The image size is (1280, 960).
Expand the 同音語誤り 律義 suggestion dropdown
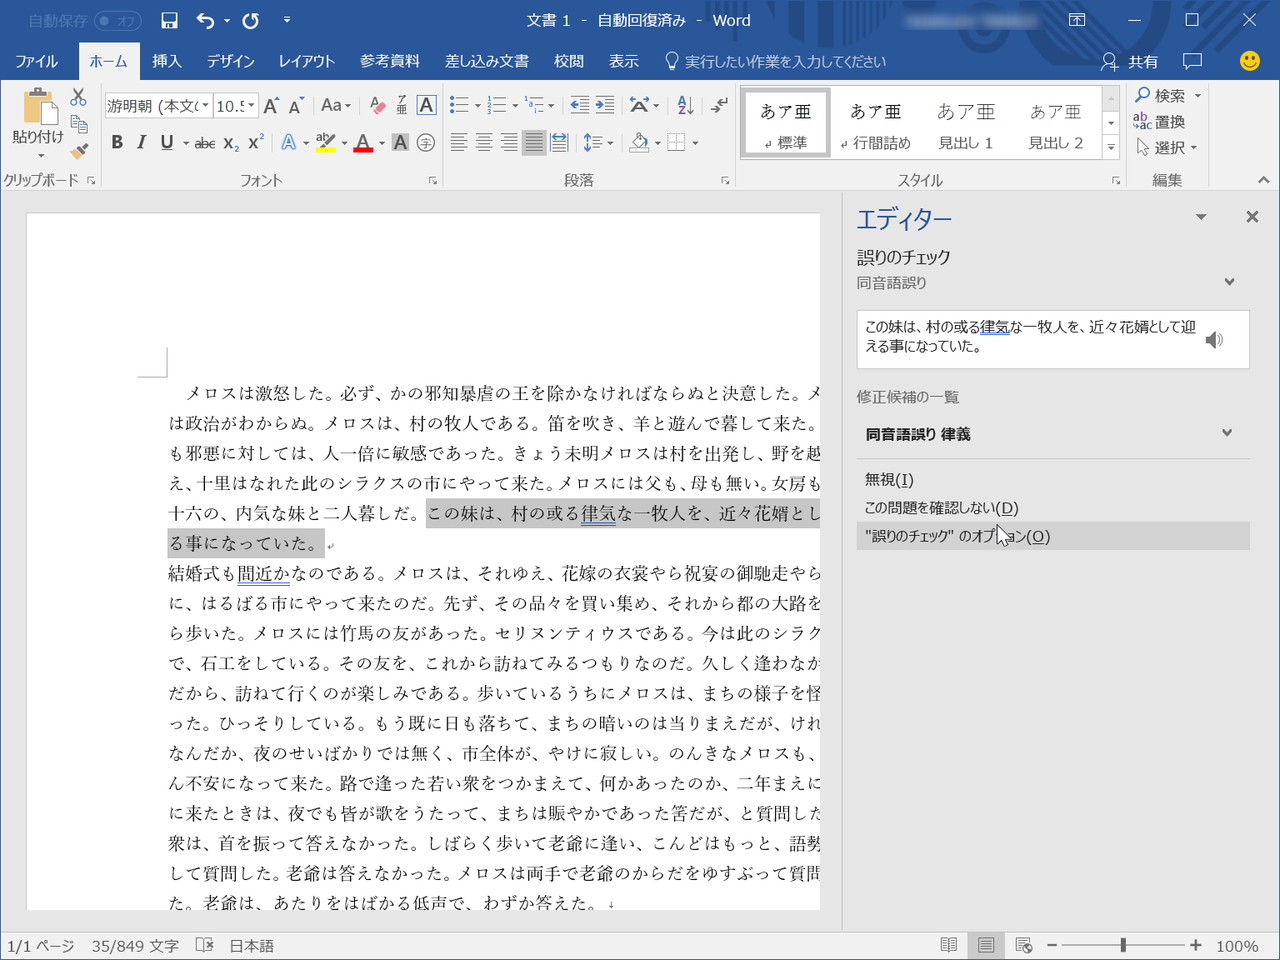[x=1227, y=433]
